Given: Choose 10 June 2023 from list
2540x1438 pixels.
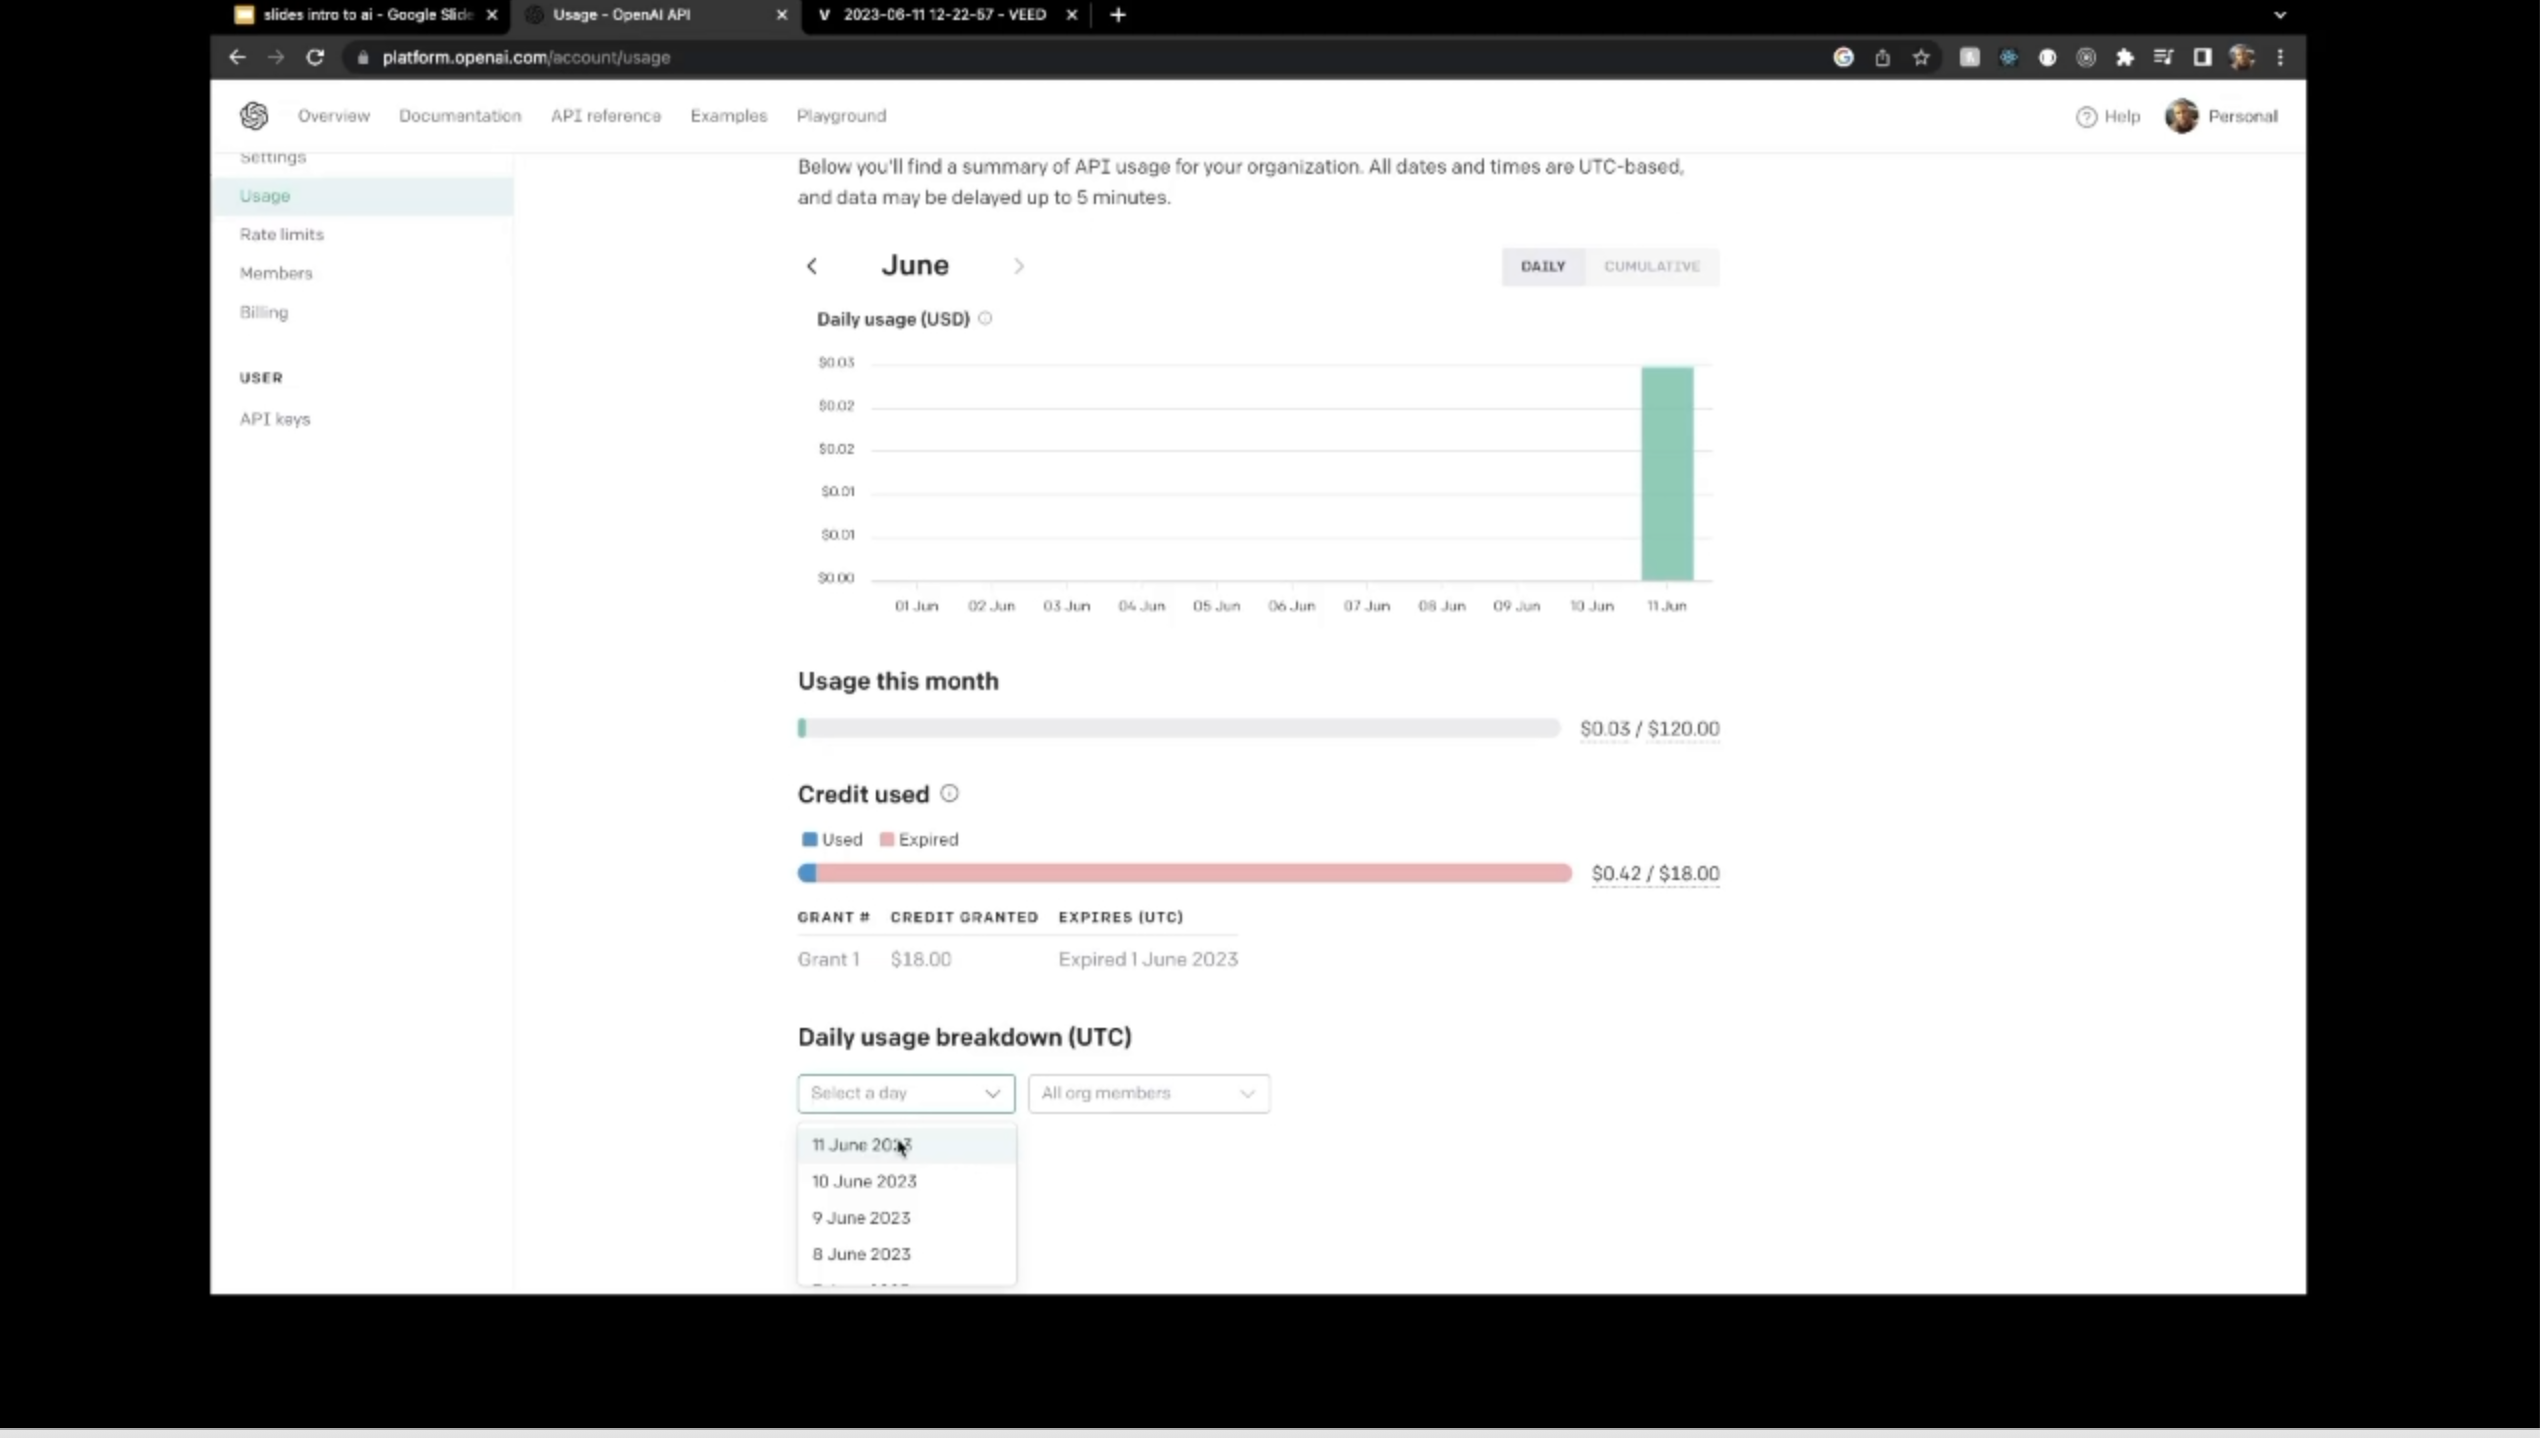Looking at the screenshot, I should pyautogui.click(x=864, y=1181).
